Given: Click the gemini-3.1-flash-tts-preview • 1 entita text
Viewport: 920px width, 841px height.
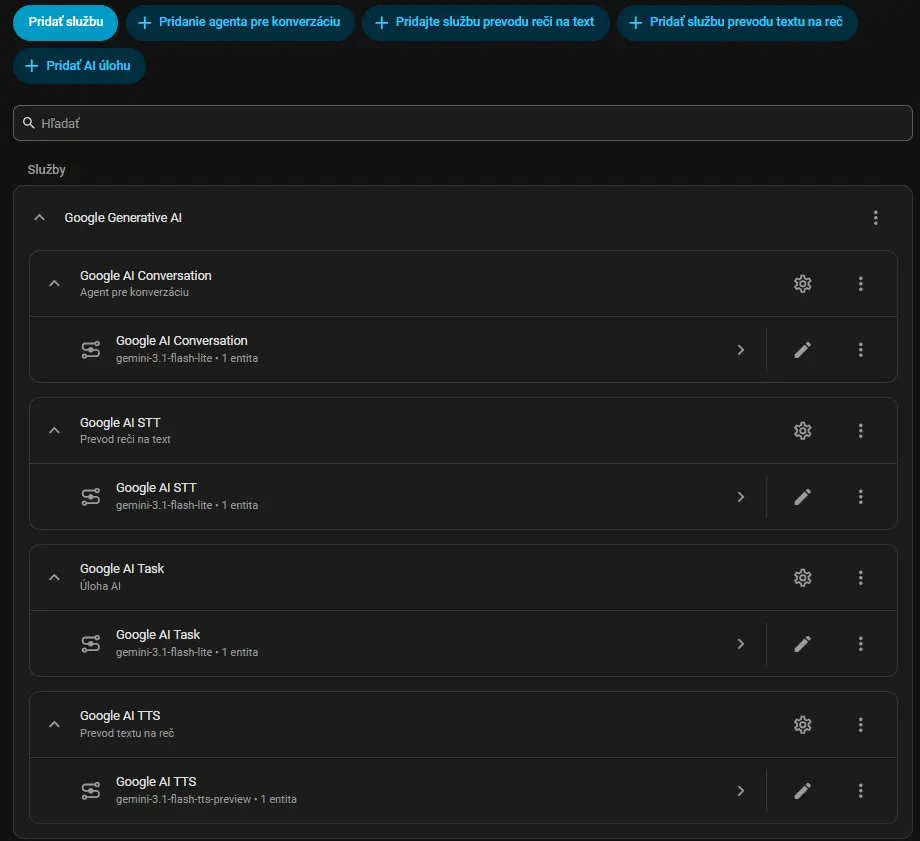Looking at the screenshot, I should click(206, 799).
